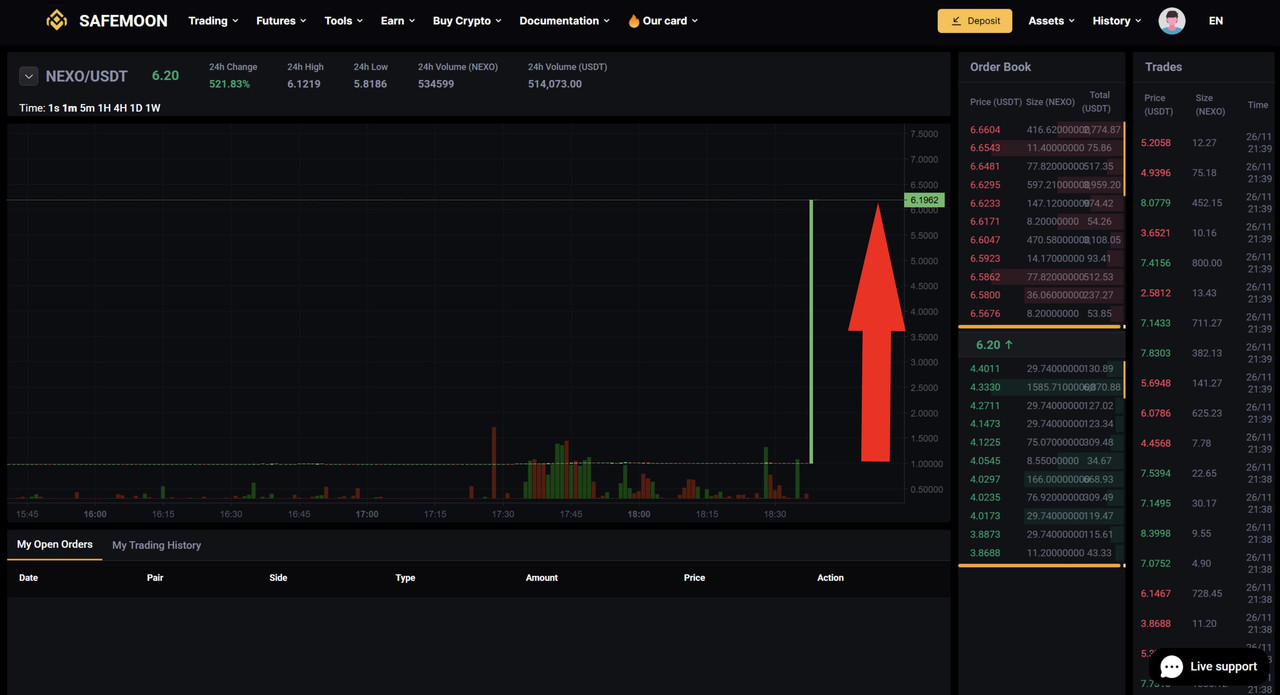Switch language via EN selector
The image size is (1280, 695).
click(1216, 21)
